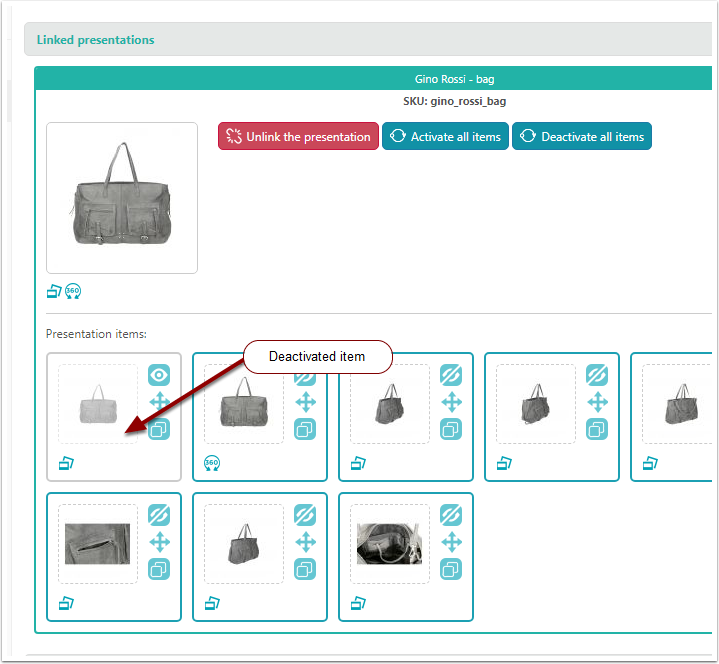Click the Presentation items: label
This screenshot has width=719, height=664.
pyautogui.click(x=96, y=334)
